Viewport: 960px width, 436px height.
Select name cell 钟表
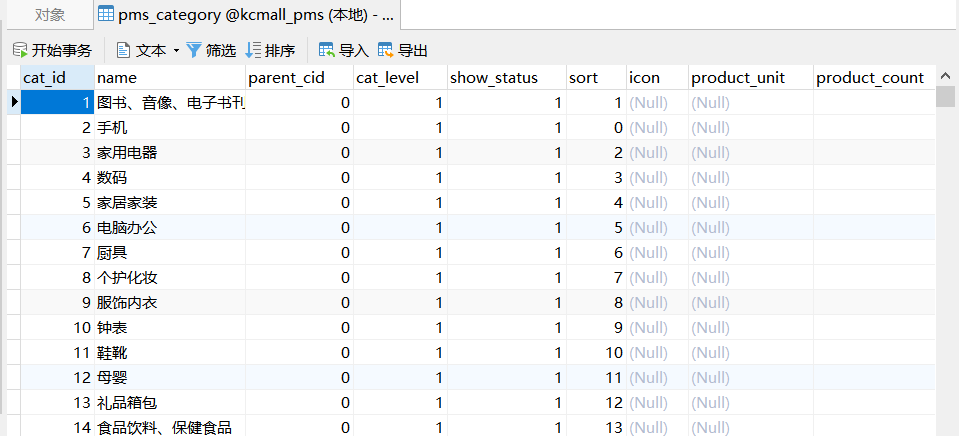click(170, 328)
